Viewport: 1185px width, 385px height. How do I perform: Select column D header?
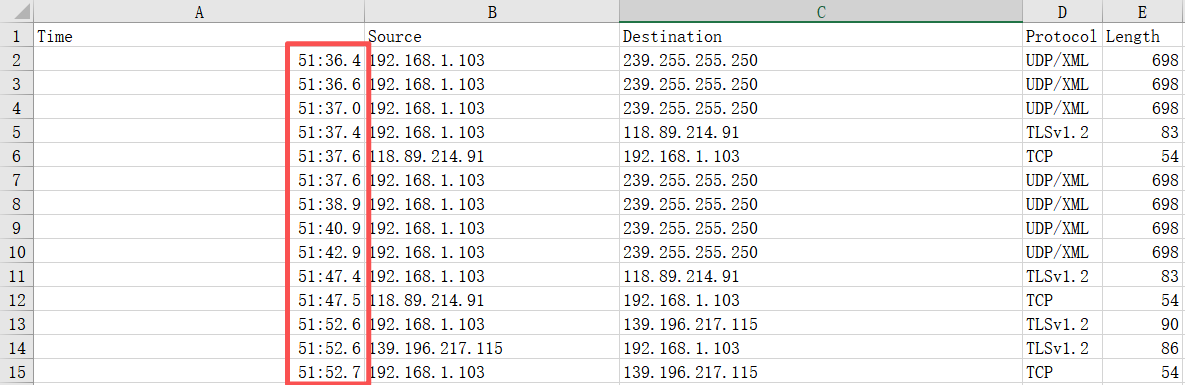pos(1062,11)
